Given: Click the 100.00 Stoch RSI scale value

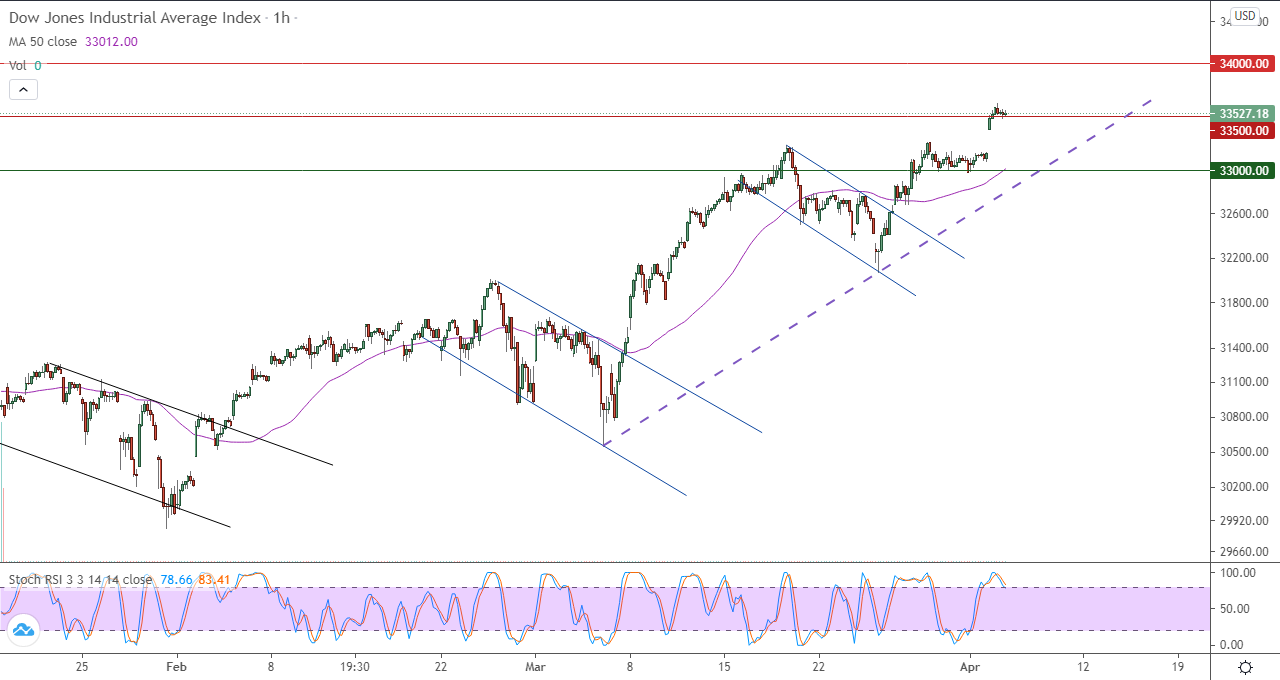Looking at the screenshot, I should [1240, 573].
